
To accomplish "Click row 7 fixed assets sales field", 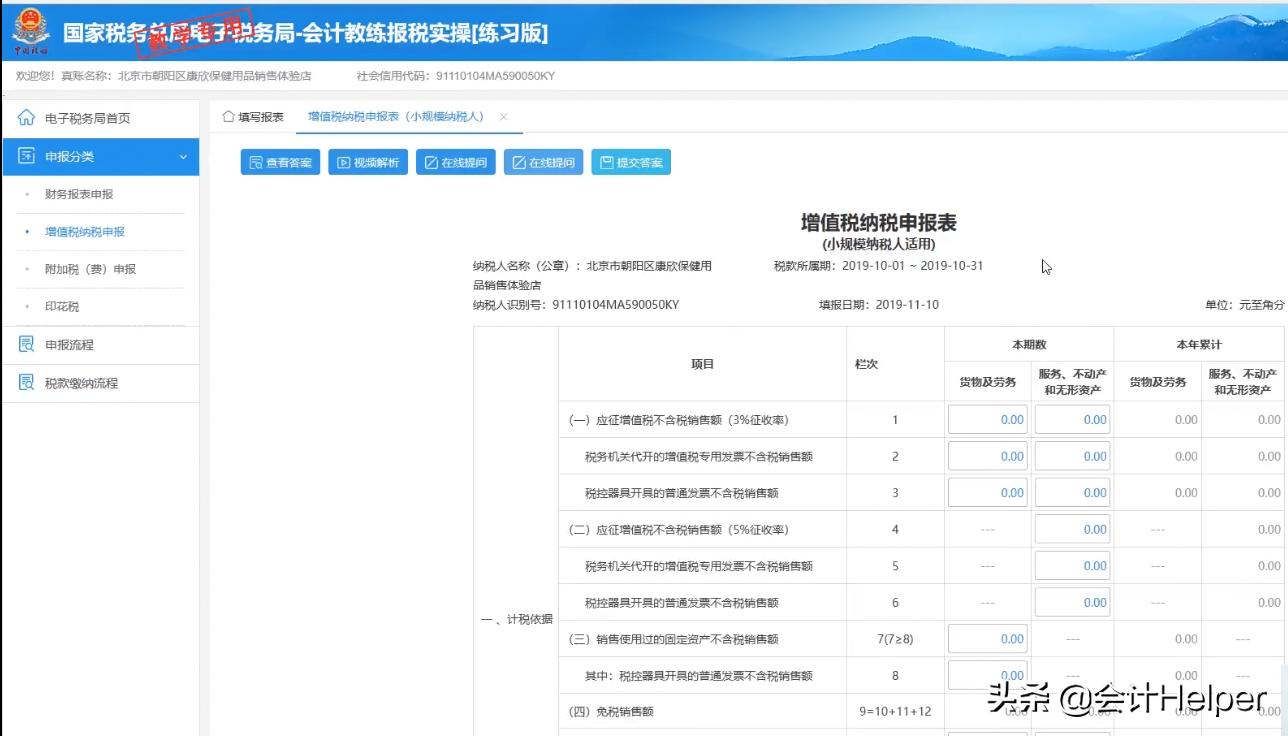I will point(987,638).
